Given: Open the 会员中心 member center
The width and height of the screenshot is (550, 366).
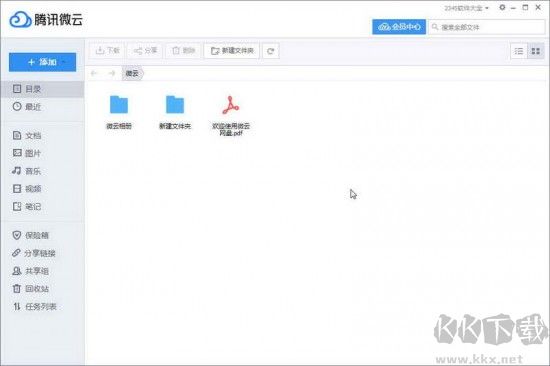Looking at the screenshot, I should (399, 27).
